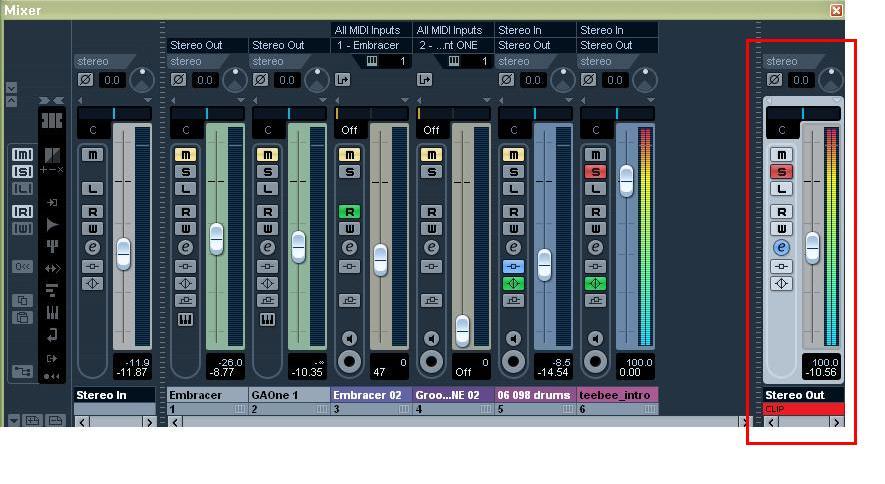Open GAOne 1's Stereo Out output routing
This screenshot has height=484, width=885.
coord(289,45)
